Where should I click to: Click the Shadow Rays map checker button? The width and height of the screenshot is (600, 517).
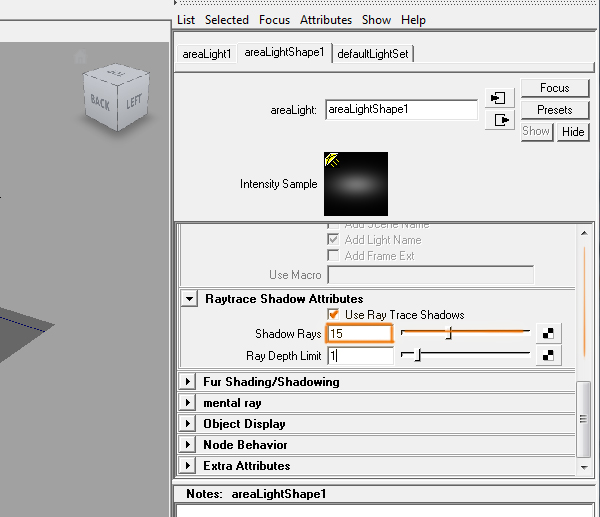(x=548, y=333)
